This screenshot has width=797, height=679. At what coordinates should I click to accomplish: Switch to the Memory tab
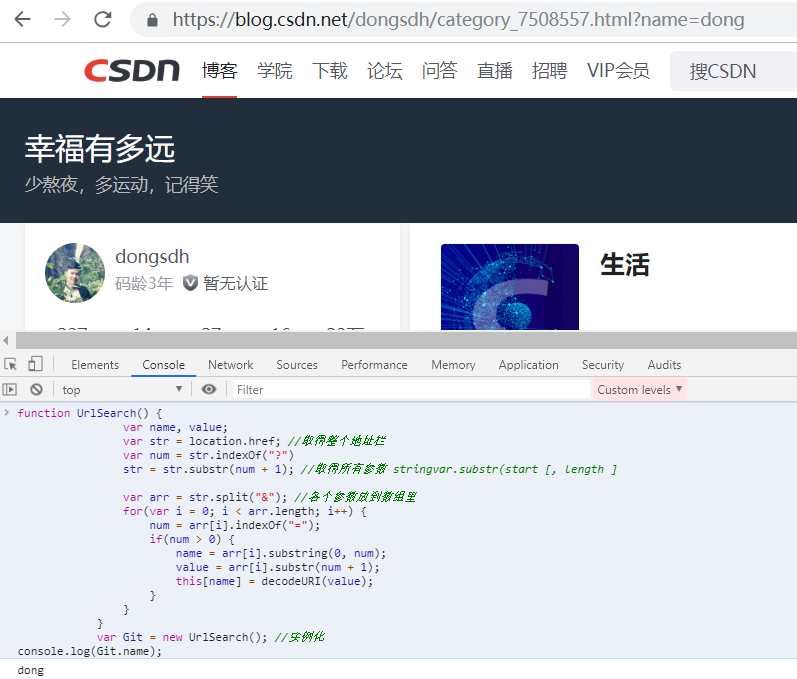[x=453, y=364]
